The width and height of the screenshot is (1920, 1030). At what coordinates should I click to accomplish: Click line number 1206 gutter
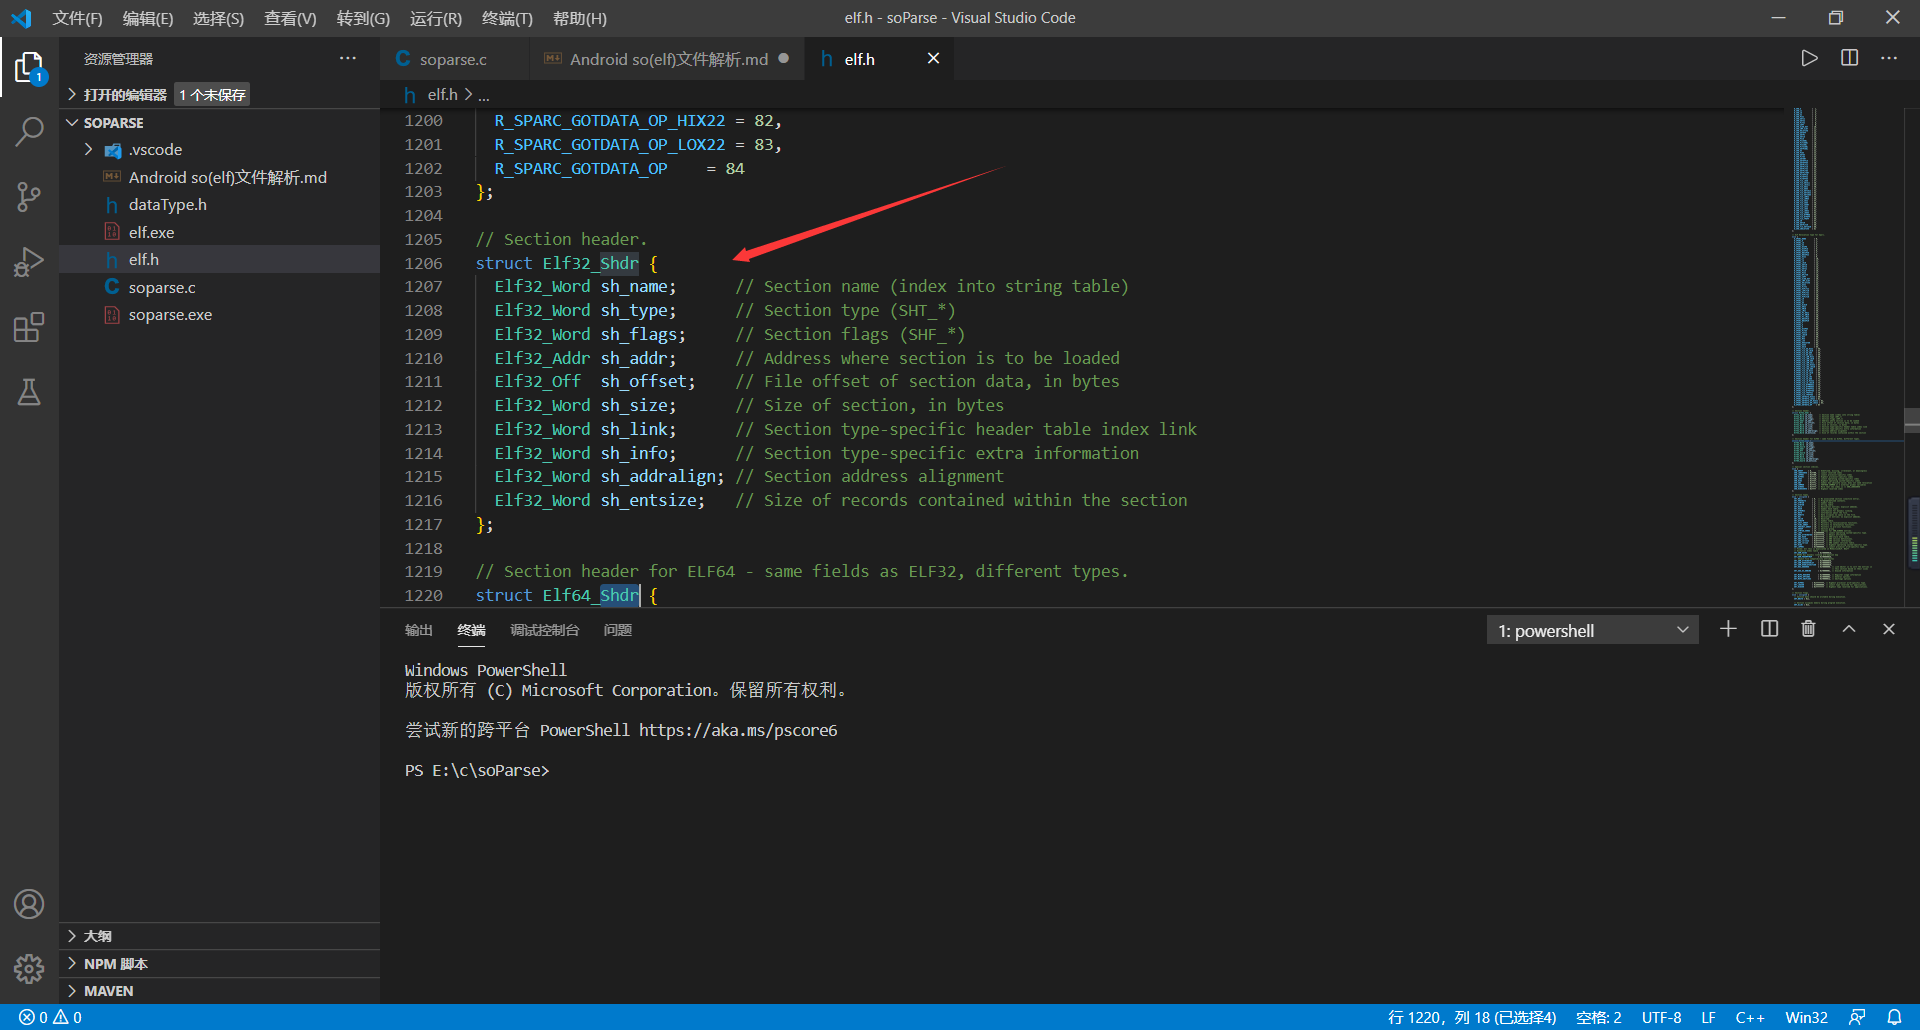click(423, 263)
